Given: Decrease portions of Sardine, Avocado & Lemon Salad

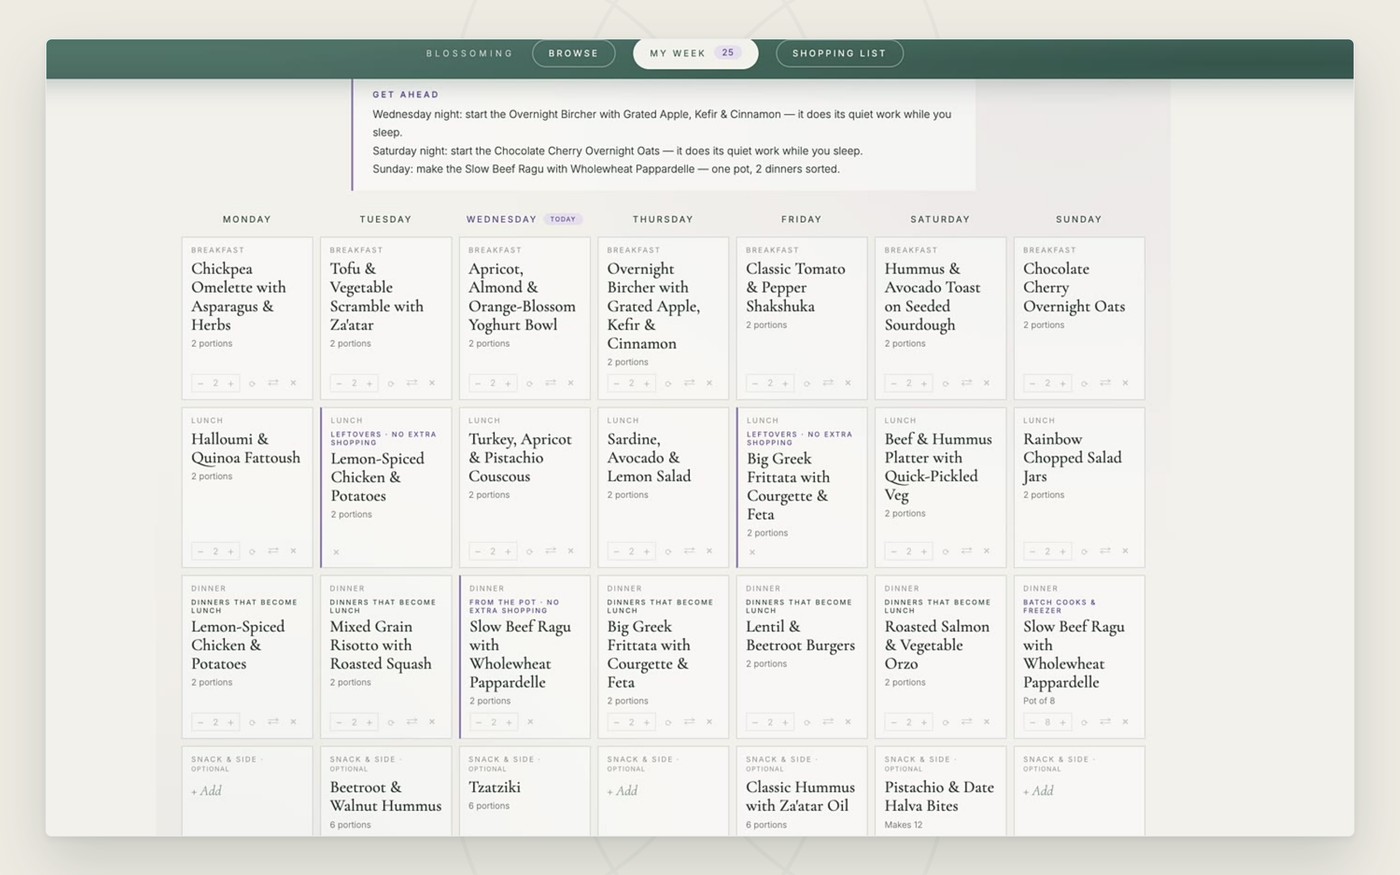Looking at the screenshot, I should pos(616,551).
